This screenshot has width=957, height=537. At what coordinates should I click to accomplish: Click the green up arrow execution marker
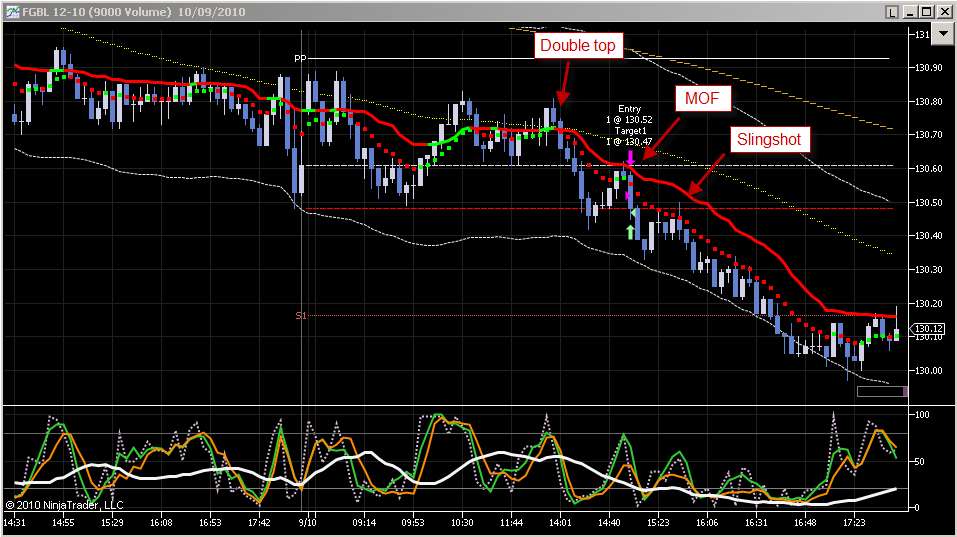[x=630, y=232]
